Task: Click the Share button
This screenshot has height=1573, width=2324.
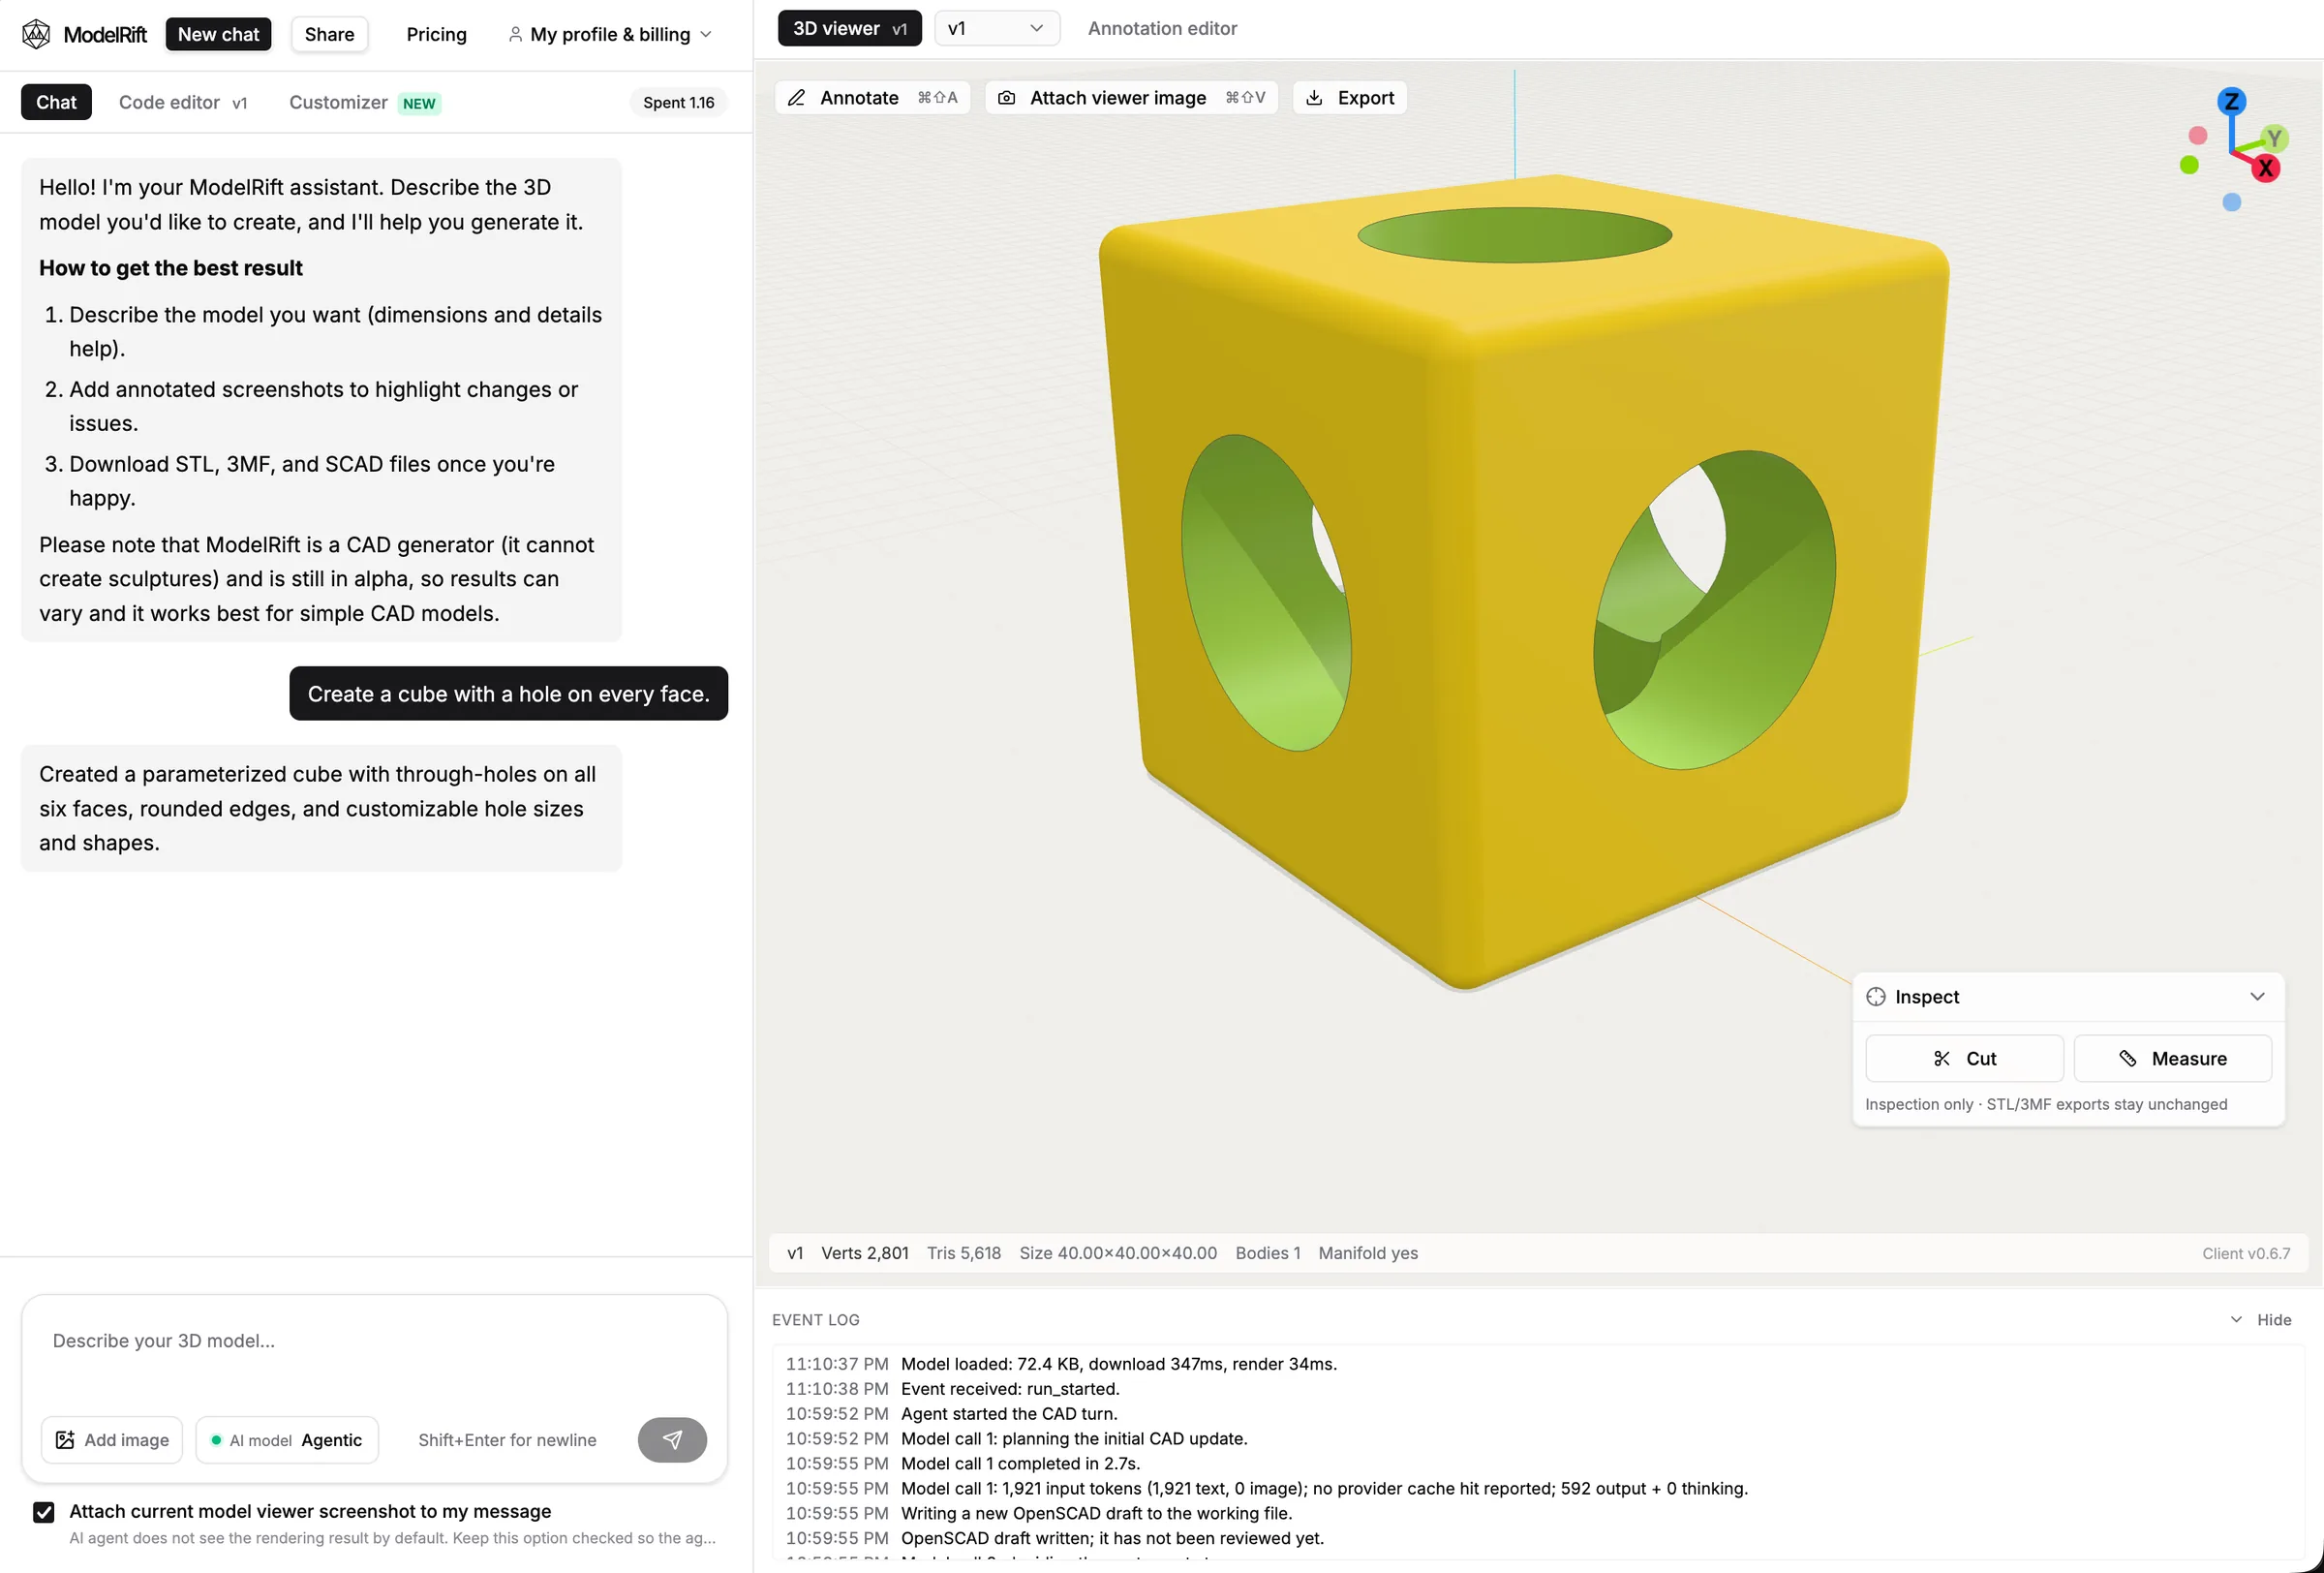Action: click(x=329, y=34)
